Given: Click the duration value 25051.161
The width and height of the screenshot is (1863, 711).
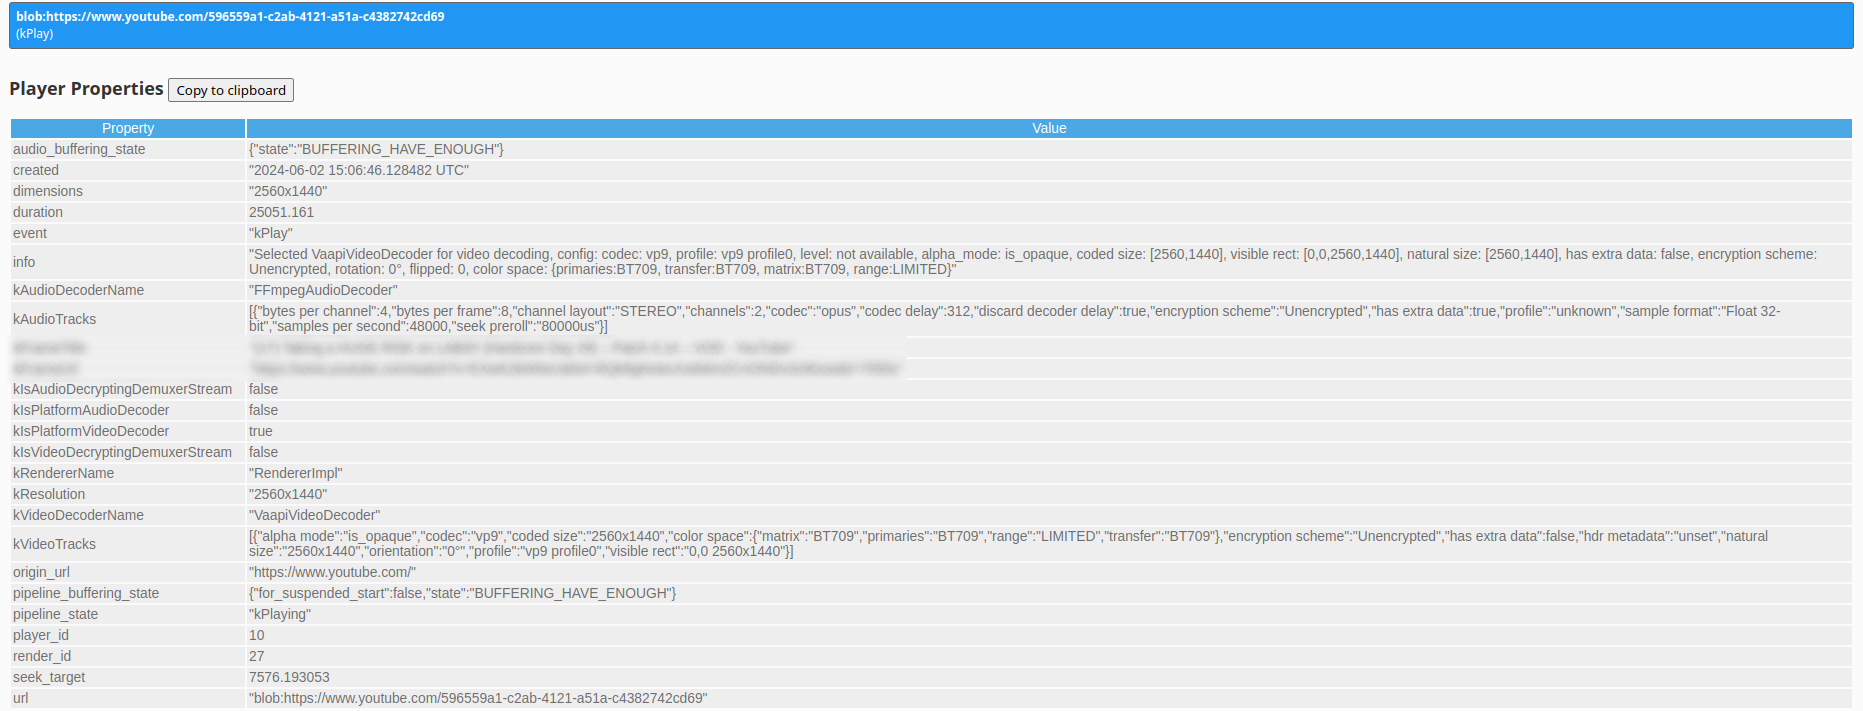Looking at the screenshot, I should (x=281, y=212).
